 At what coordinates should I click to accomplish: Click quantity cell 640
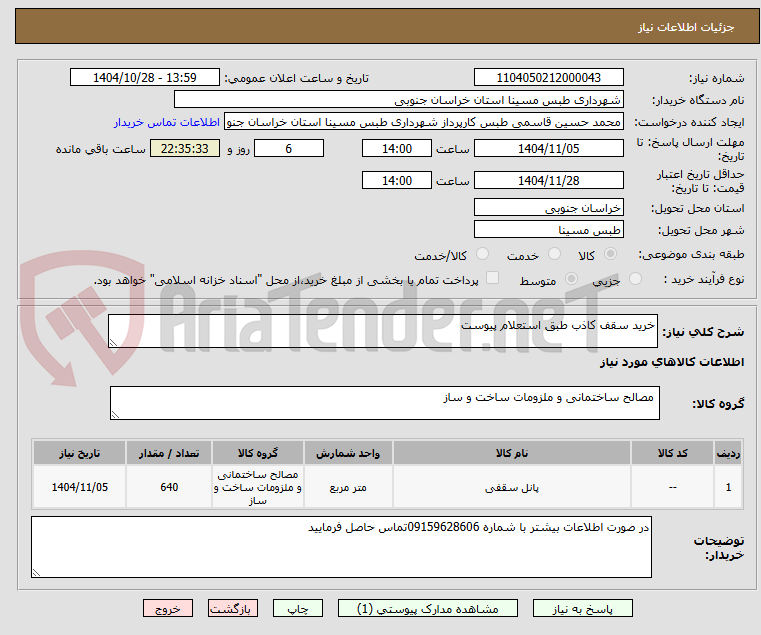click(169, 487)
